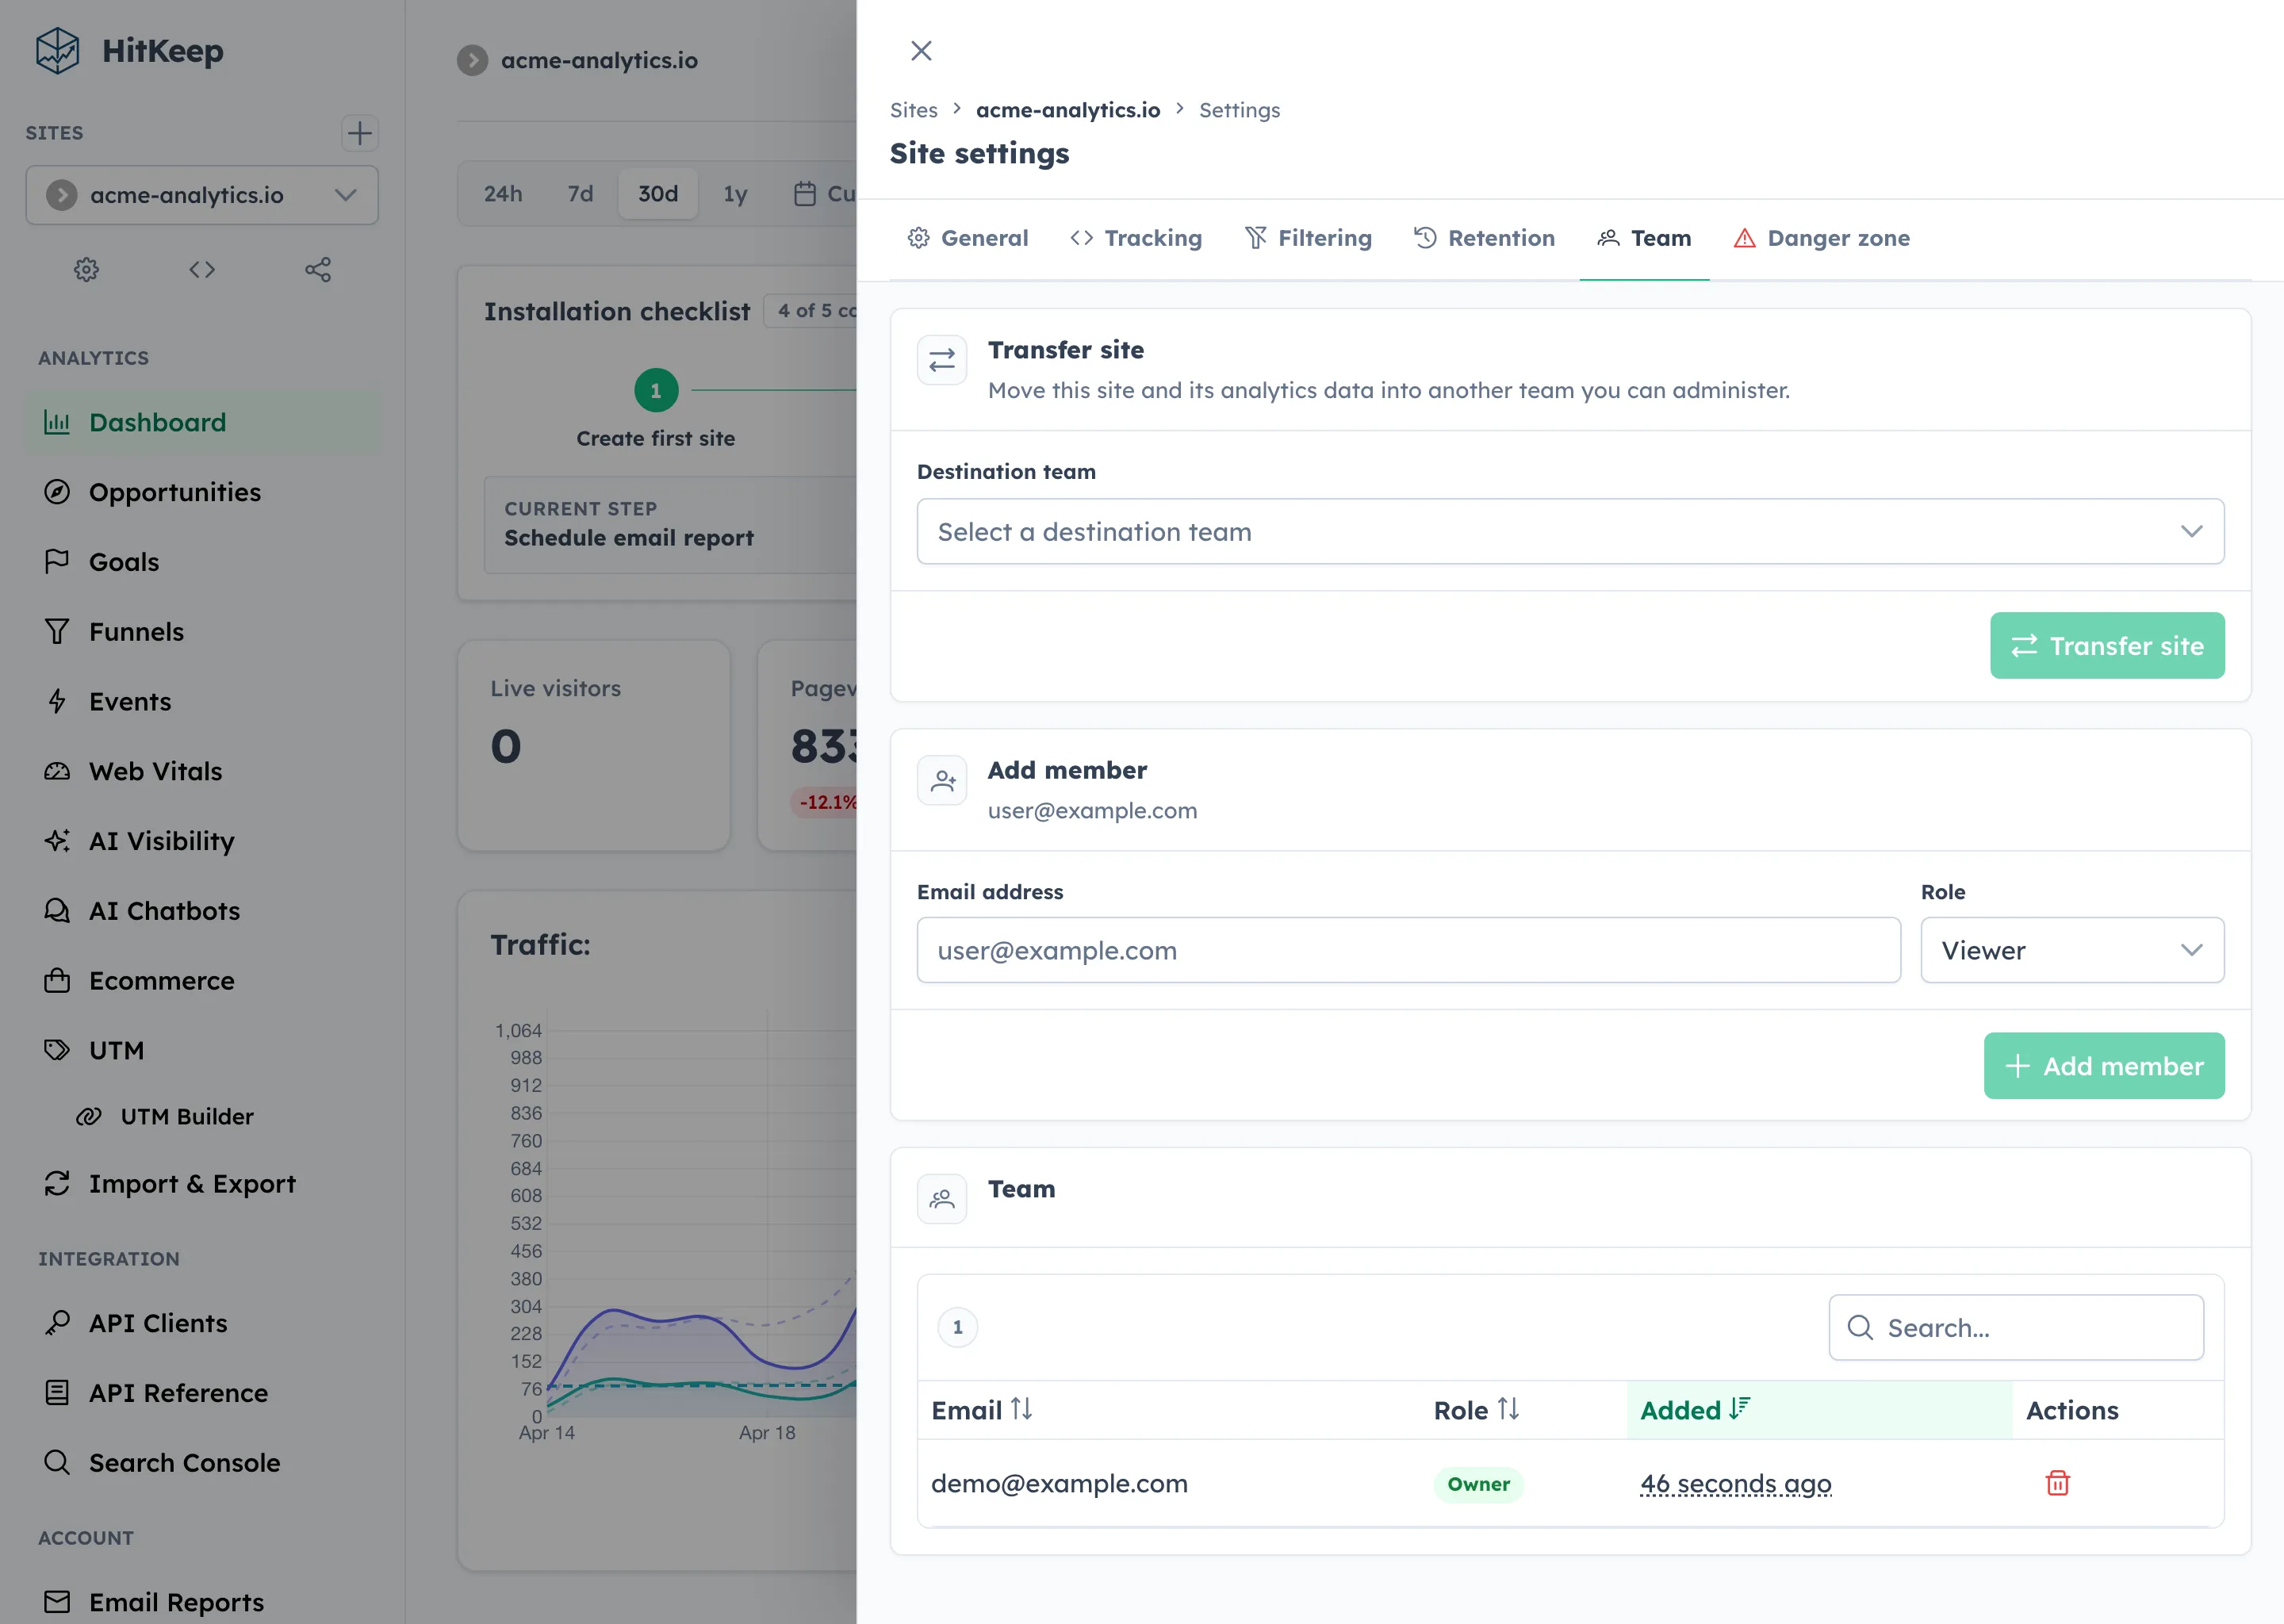Open tracking code brackets icon in sidebar
Screen dimensions: 2284x1624
click(x=202, y=269)
